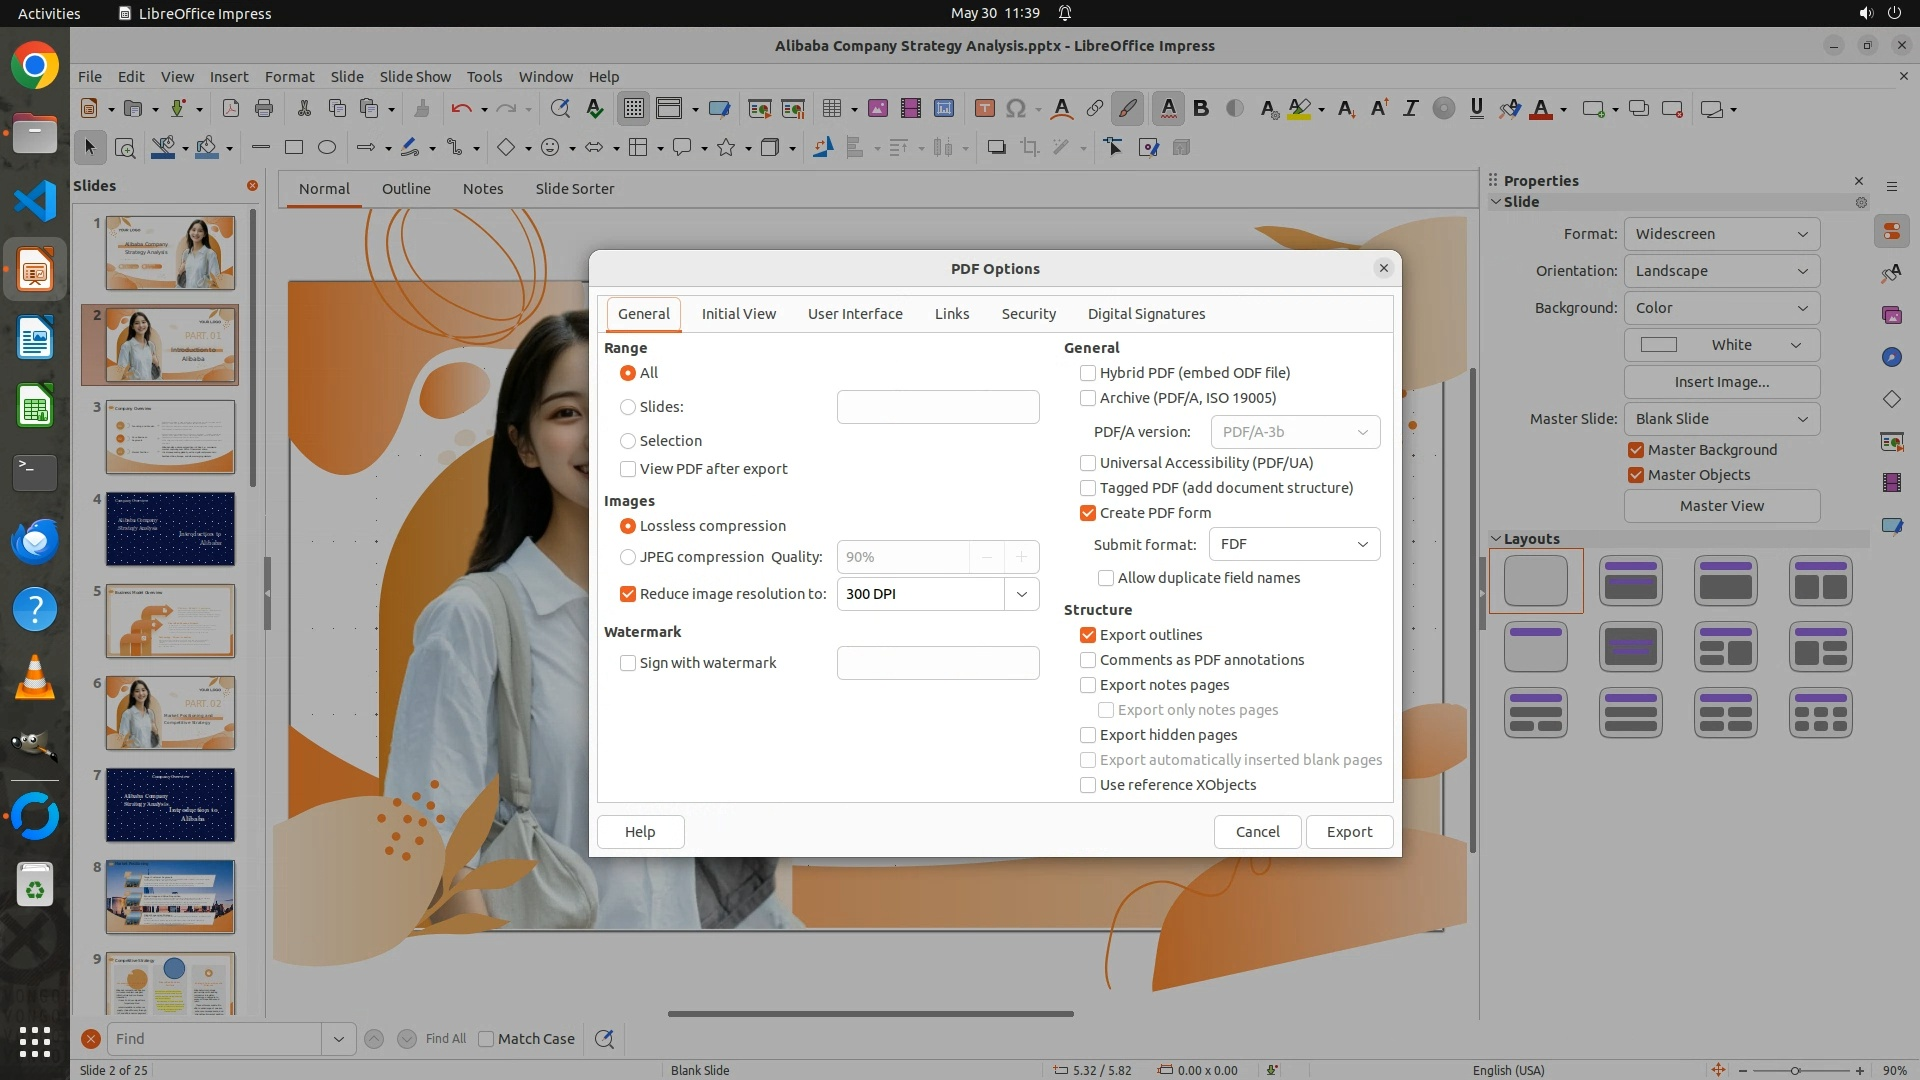Open the Visual Studio Code dock icon
This screenshot has height=1080, width=1920.
tap(35, 201)
